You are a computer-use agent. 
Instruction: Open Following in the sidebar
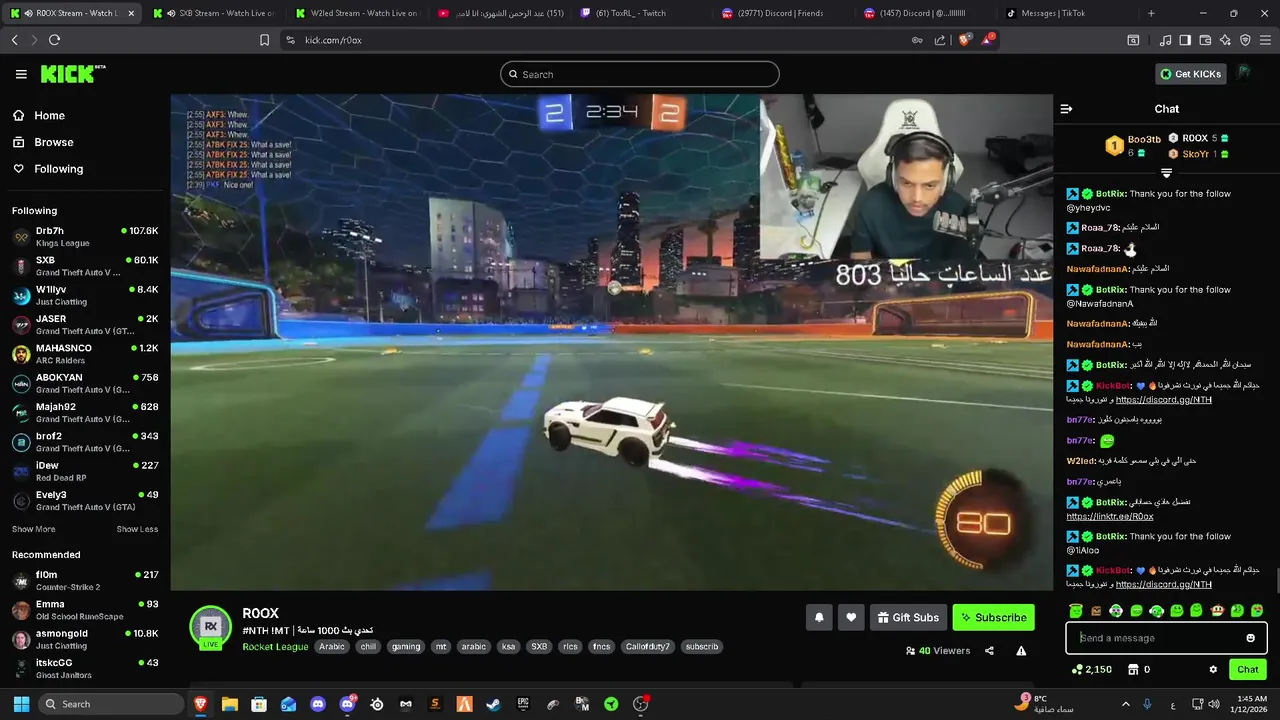tap(48, 169)
